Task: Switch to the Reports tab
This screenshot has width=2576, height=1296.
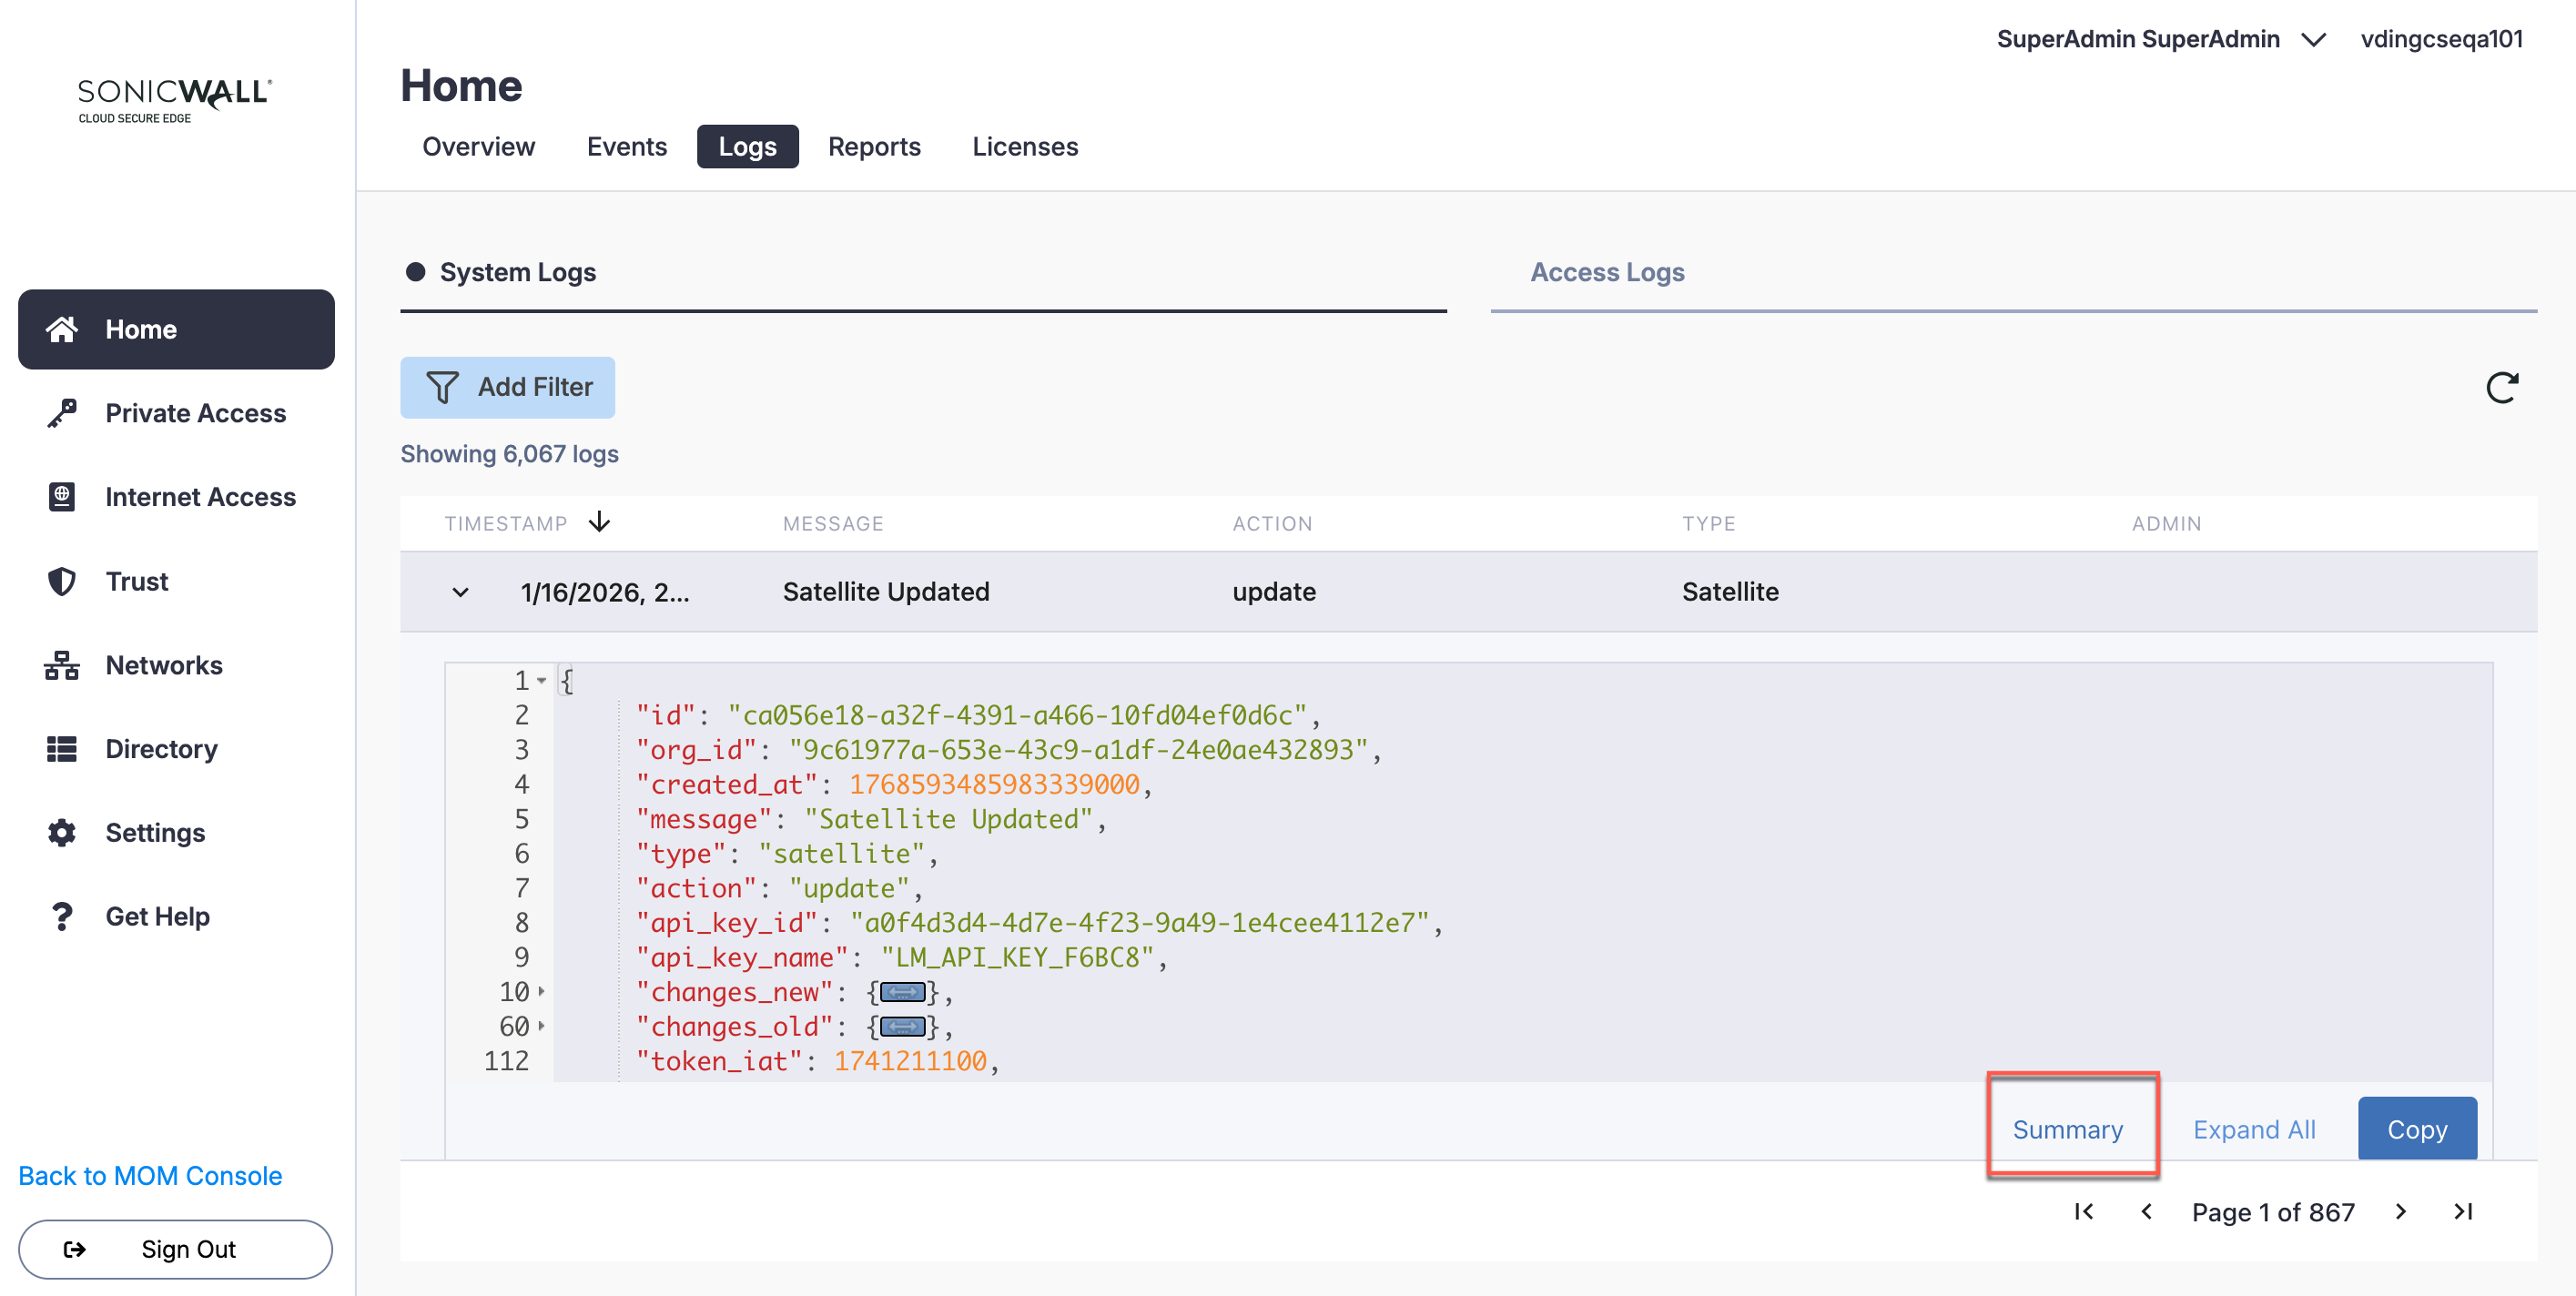Action: click(873, 147)
